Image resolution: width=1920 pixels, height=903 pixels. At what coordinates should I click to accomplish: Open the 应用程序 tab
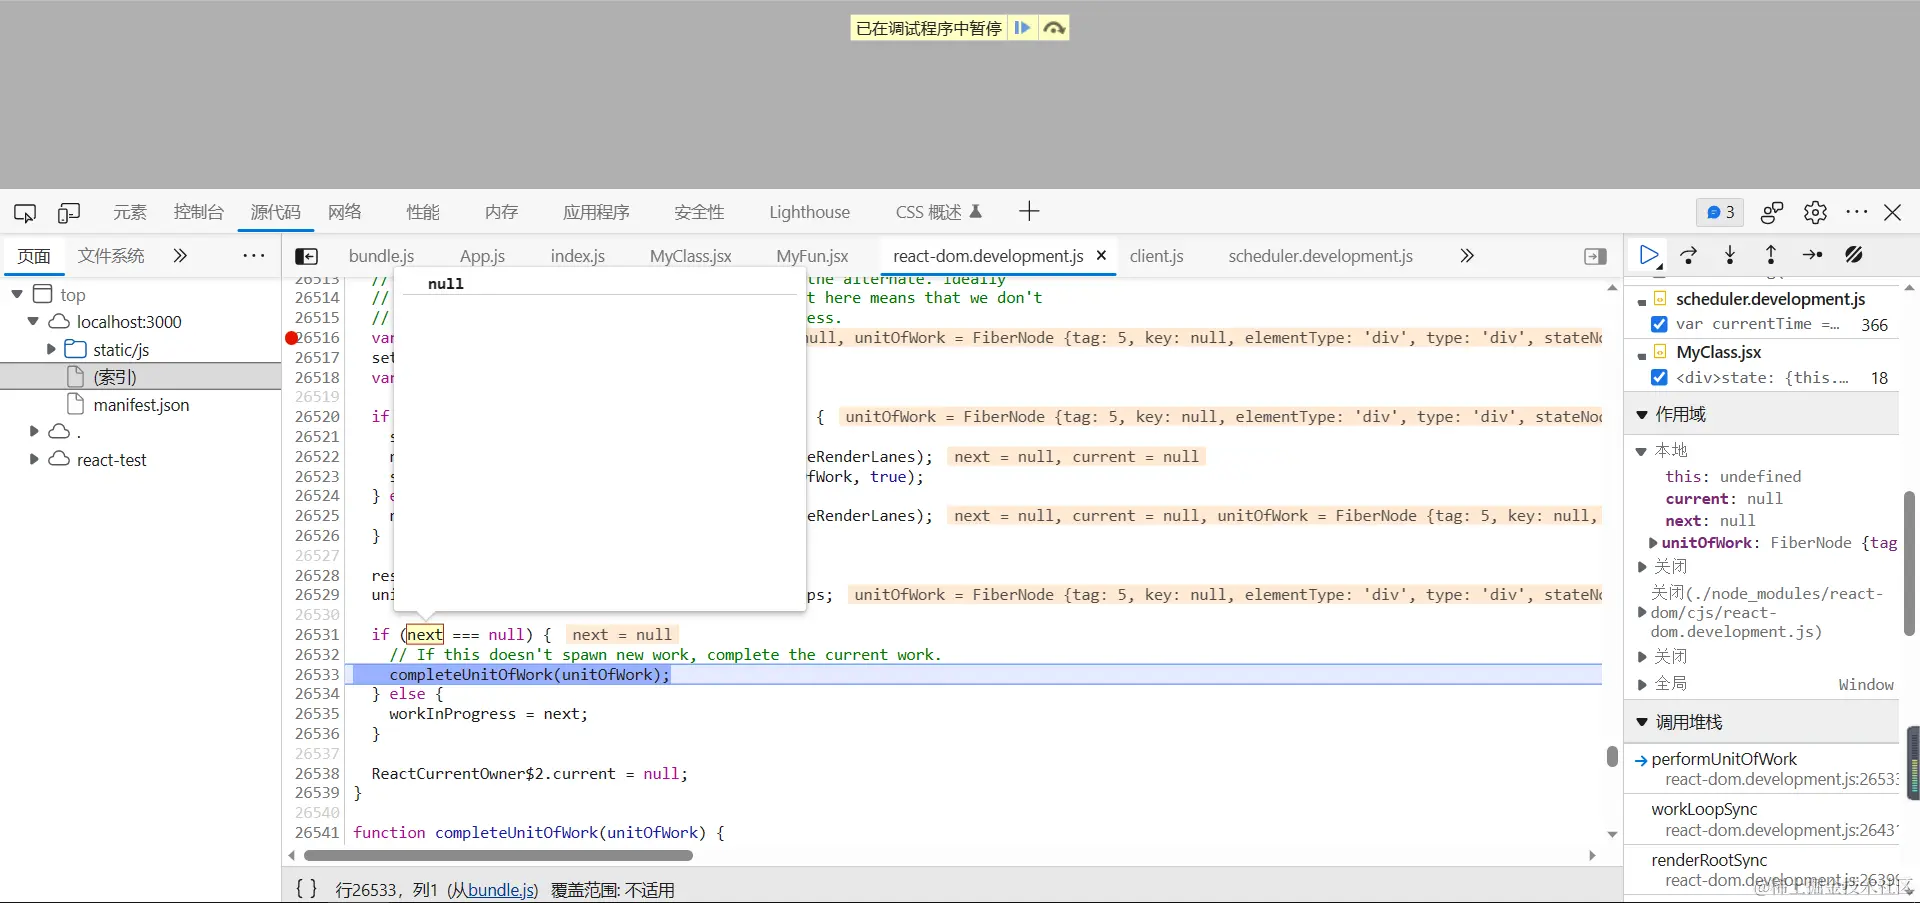click(x=596, y=212)
